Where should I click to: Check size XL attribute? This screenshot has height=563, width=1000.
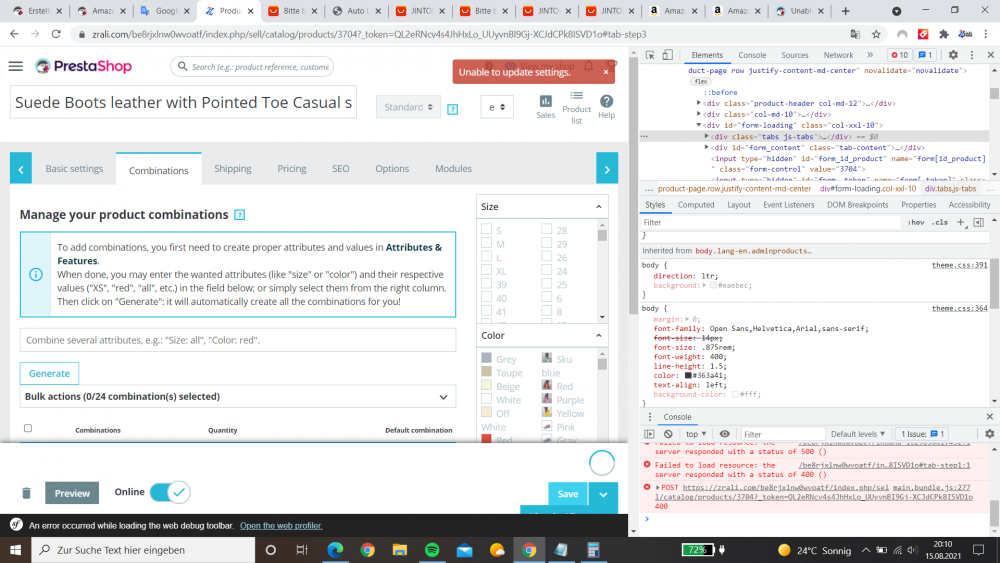pos(487,270)
